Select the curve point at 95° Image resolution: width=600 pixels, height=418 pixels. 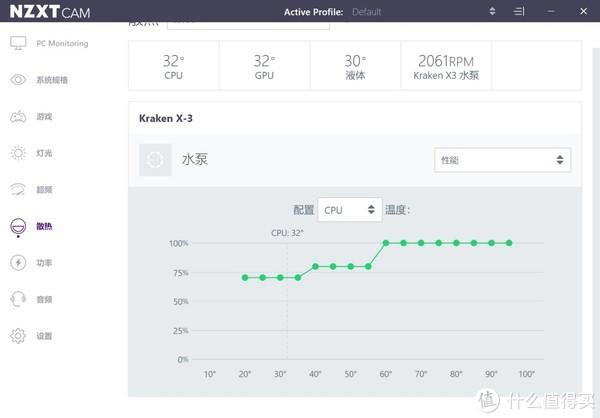click(509, 243)
